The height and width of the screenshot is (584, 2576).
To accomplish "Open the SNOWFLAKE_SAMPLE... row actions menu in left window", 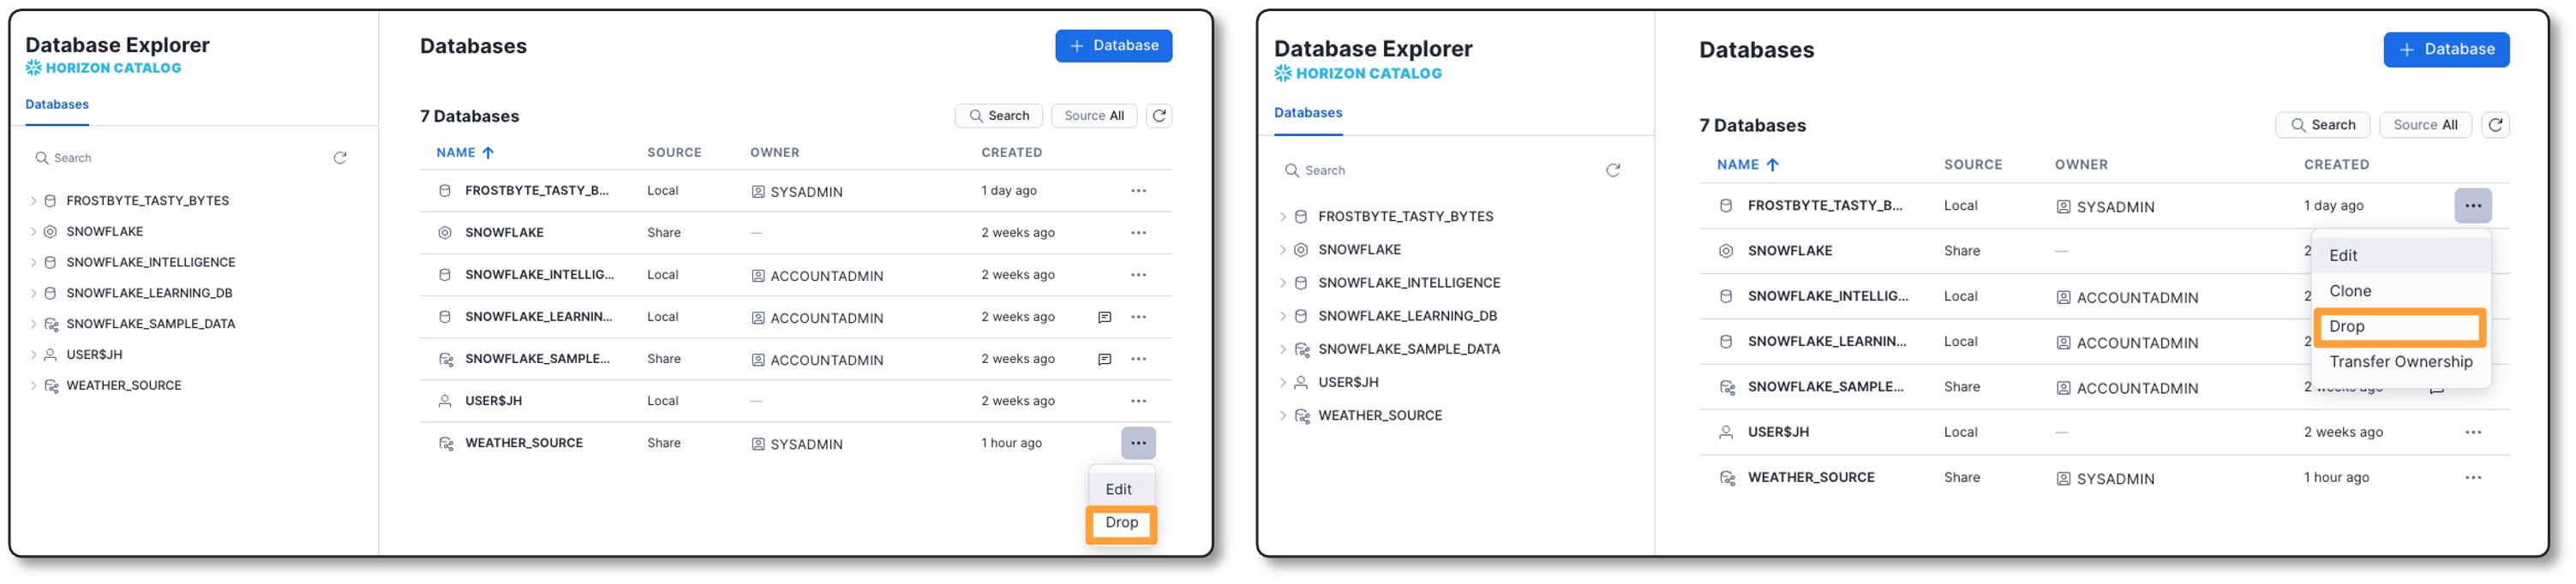I will 1138,359.
